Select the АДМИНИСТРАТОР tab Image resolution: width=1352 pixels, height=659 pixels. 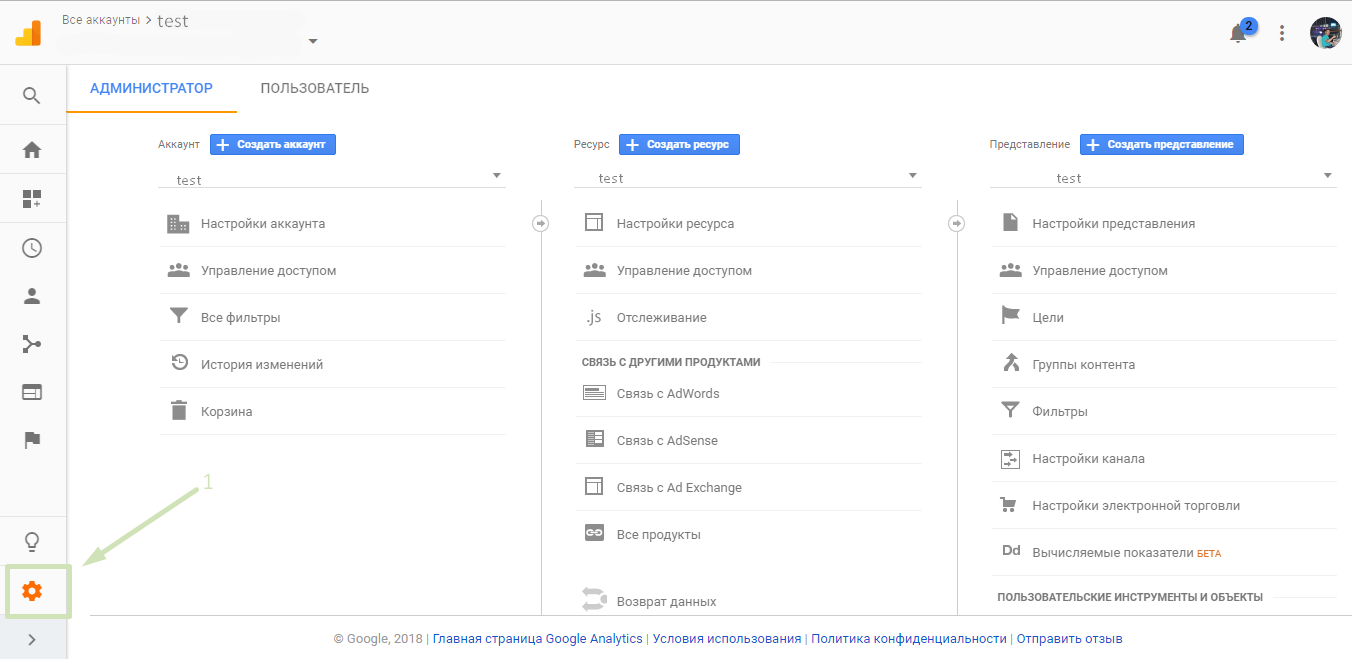(151, 88)
